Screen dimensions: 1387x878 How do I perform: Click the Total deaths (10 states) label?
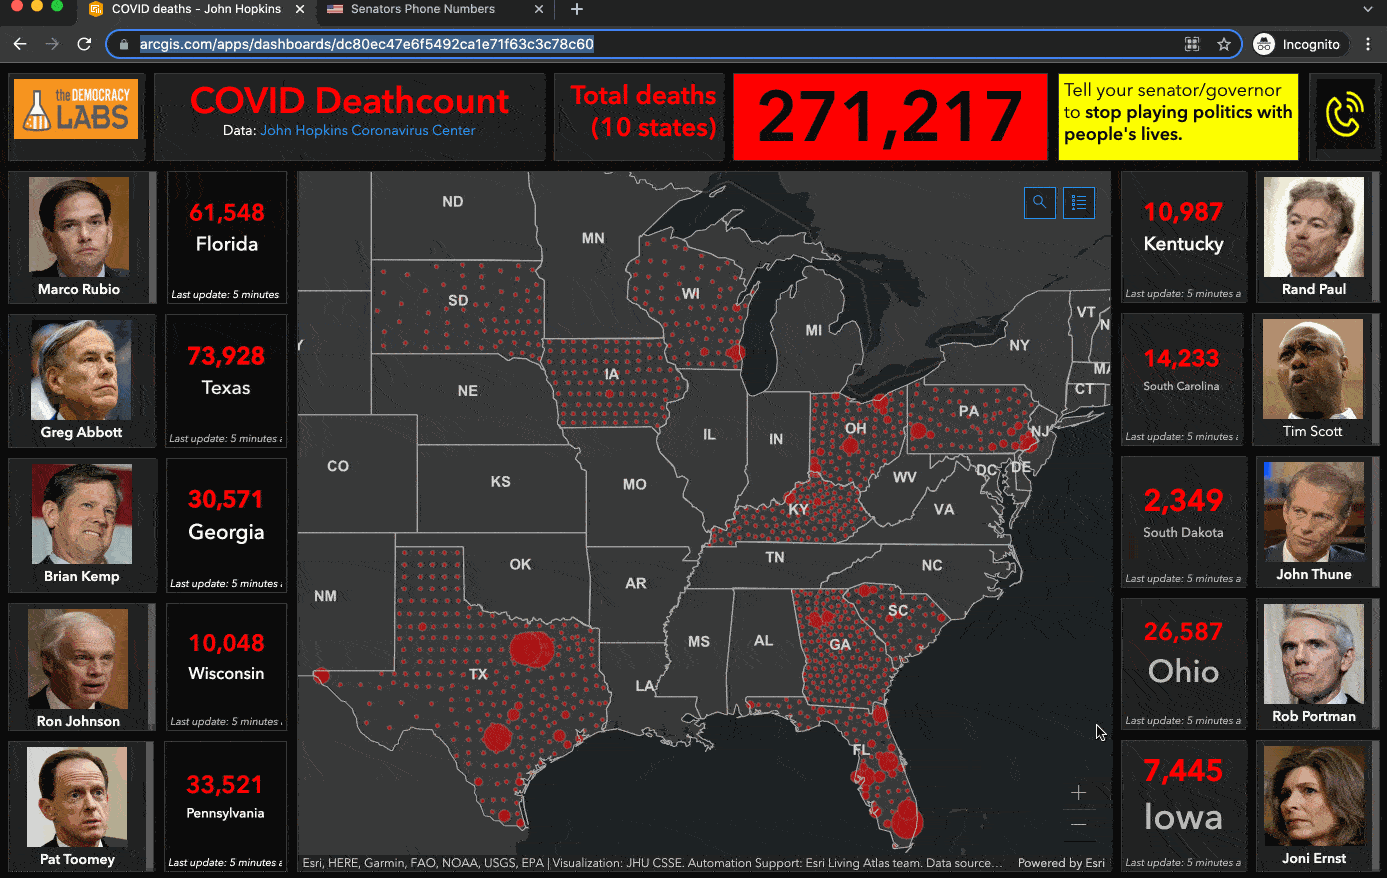click(x=643, y=112)
